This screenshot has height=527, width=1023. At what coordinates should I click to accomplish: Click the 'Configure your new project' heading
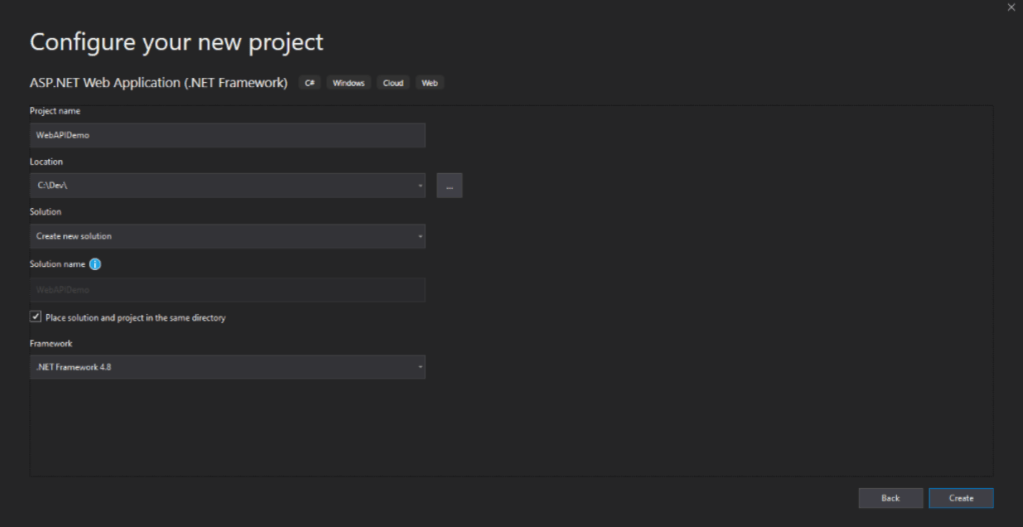coord(176,43)
